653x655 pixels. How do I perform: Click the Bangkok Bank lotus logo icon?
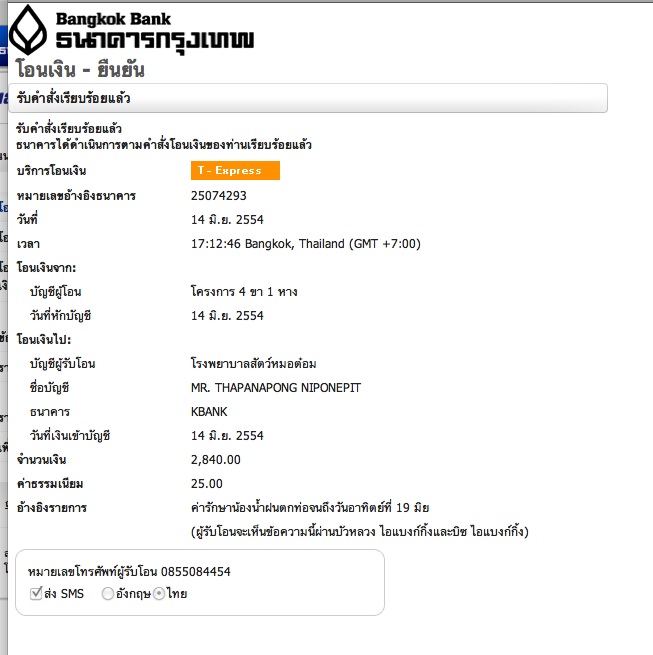(x=28, y=30)
